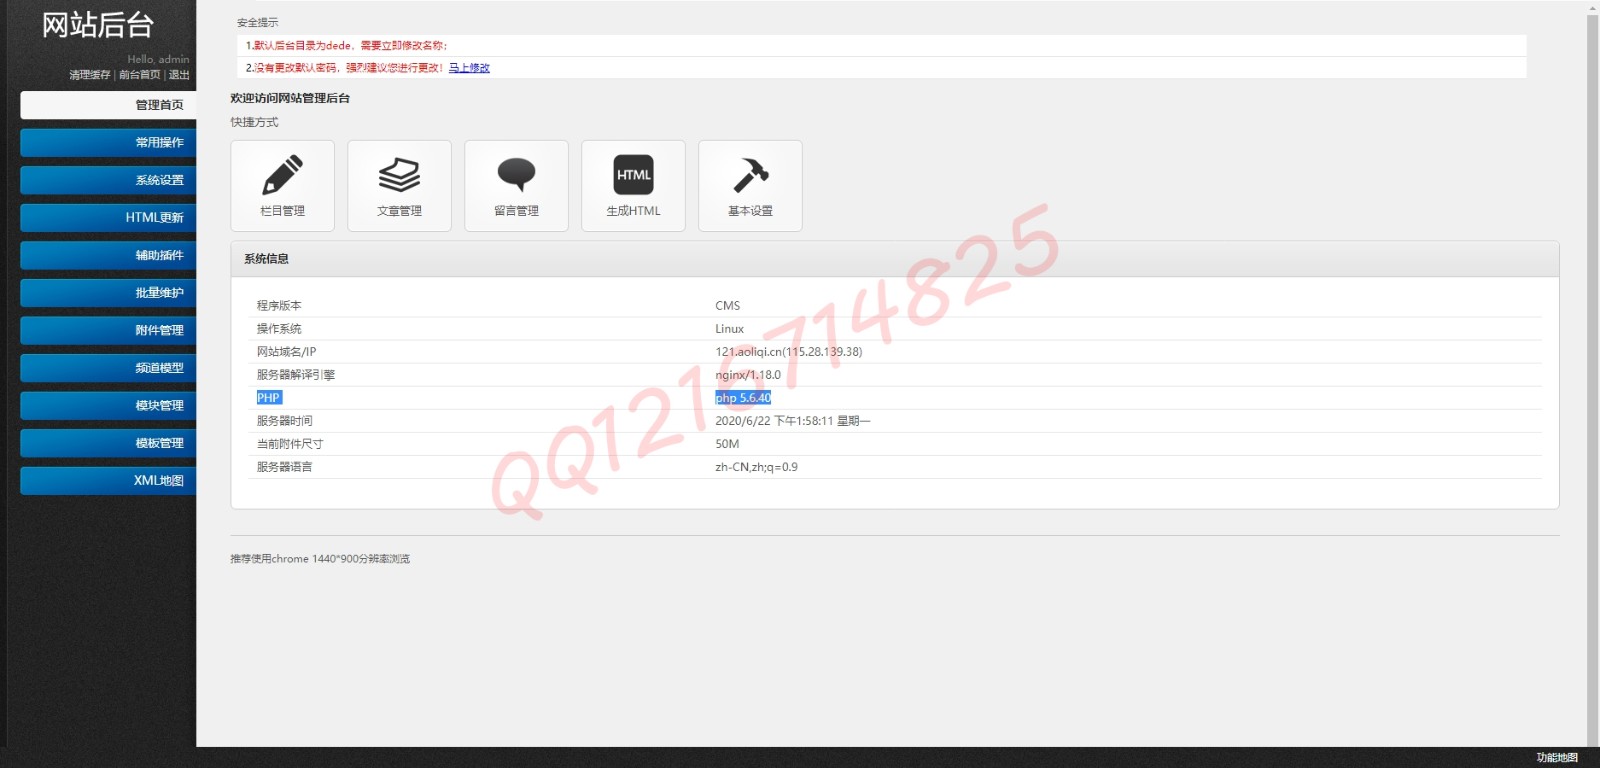1600x768 pixels.
Task: Open 附件管理 sidebar menu
Action: pyautogui.click(x=108, y=330)
